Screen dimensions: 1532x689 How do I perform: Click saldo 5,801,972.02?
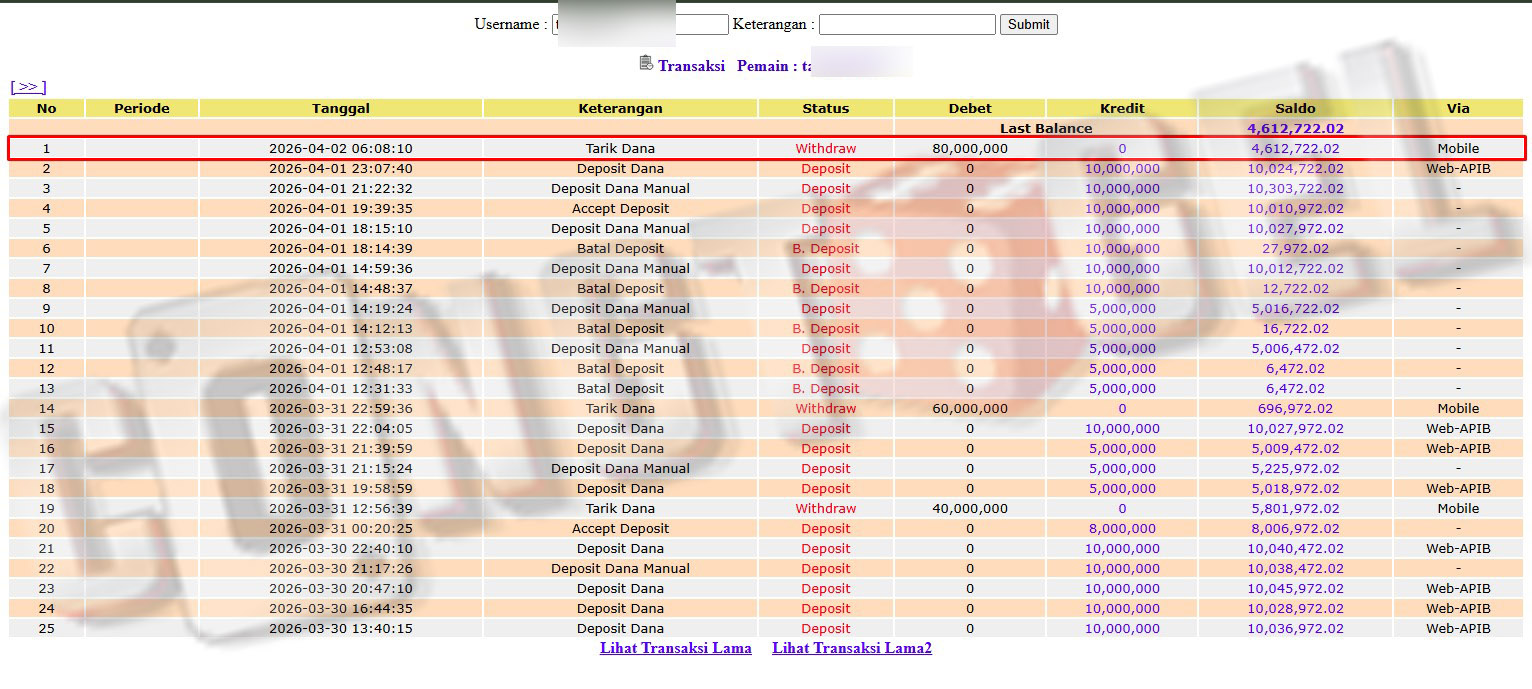[1296, 508]
